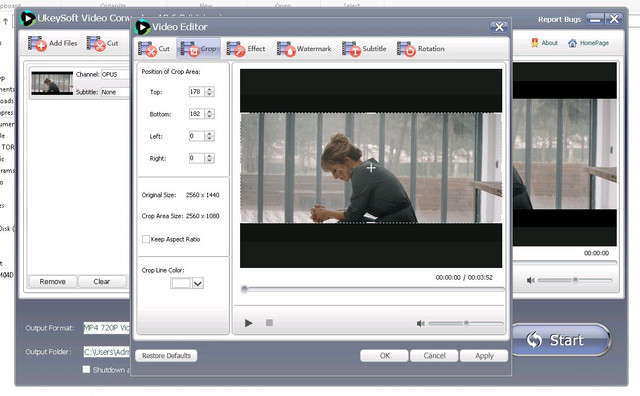Screen dimensions: 640x396
Task: Increase the Right crop value
Action: pos(209,156)
